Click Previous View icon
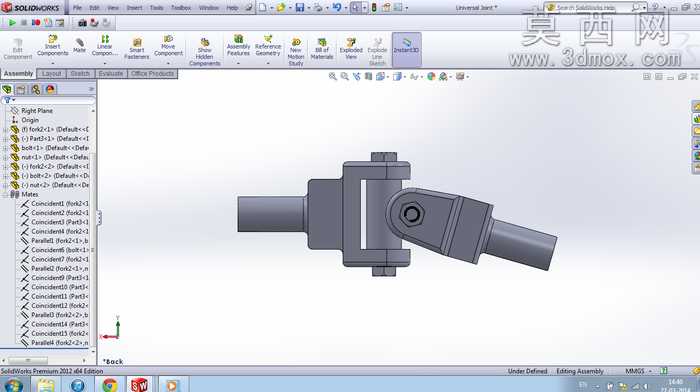This screenshot has width=700, height=392. [x=356, y=77]
